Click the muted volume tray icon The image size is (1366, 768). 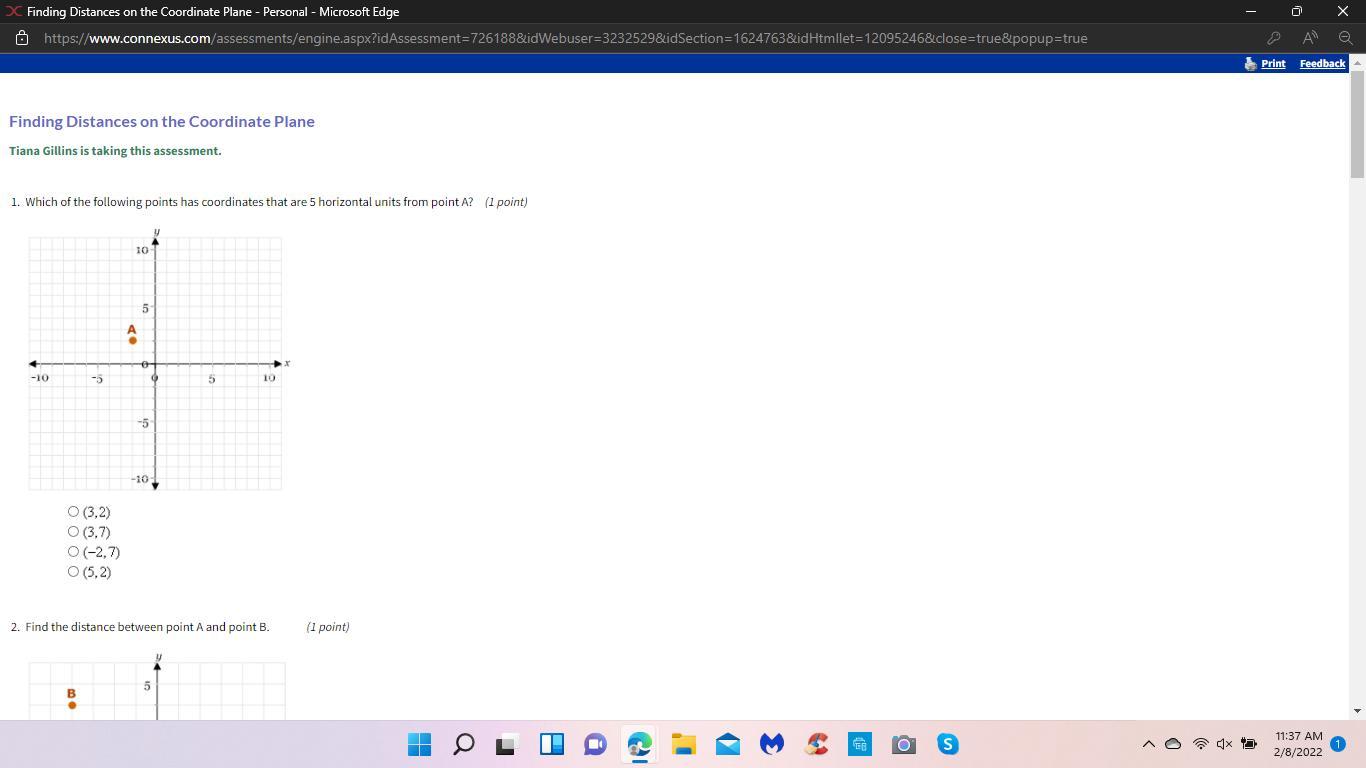pyautogui.click(x=1224, y=744)
